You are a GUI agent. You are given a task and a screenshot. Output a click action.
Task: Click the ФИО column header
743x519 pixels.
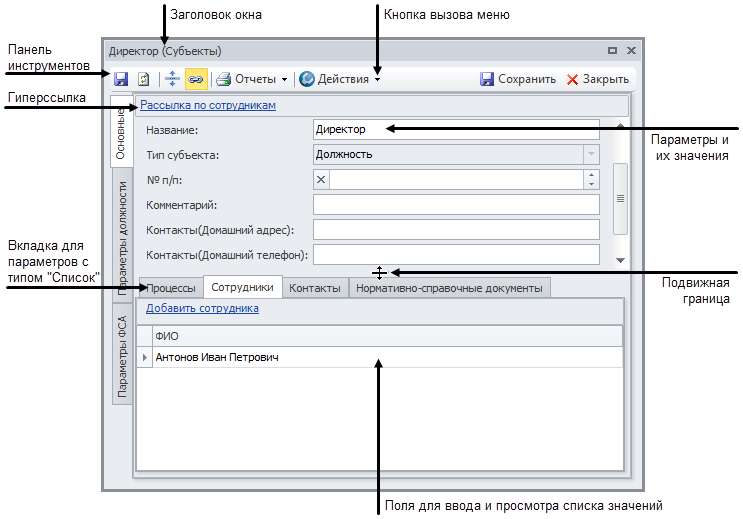coord(387,336)
